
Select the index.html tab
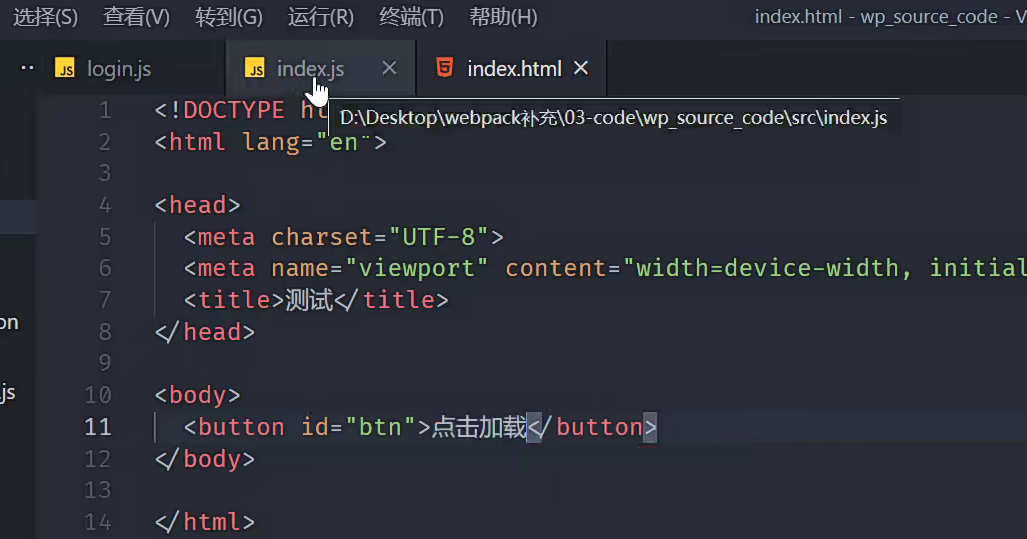(514, 69)
